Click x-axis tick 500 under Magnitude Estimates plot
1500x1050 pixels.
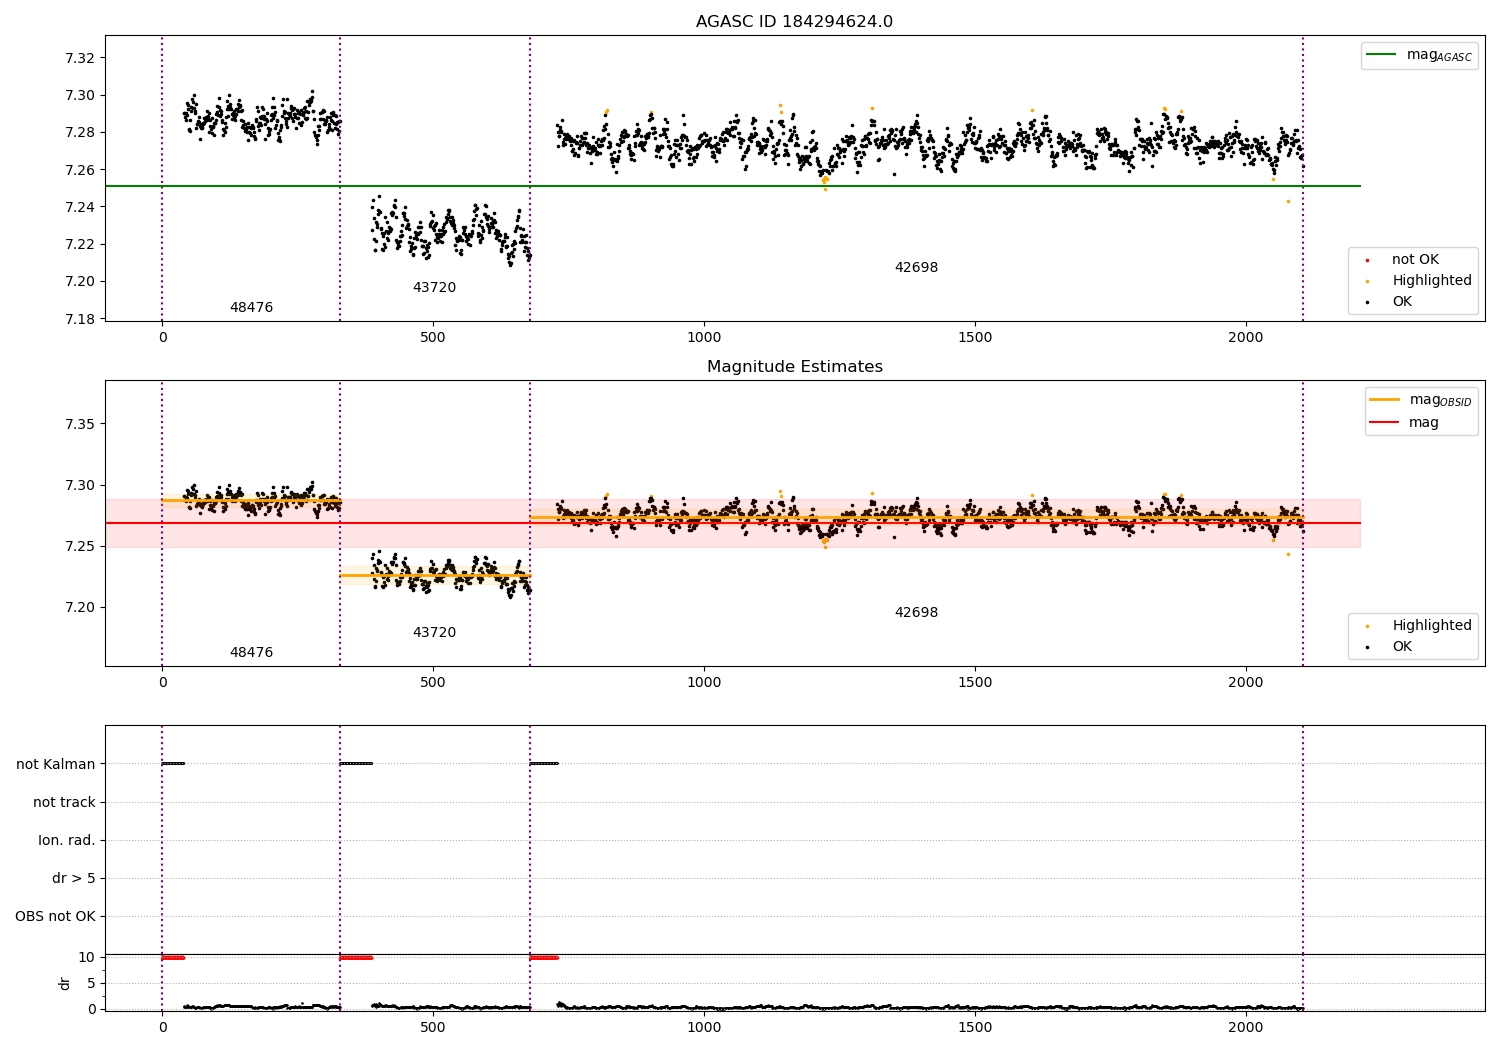pos(433,683)
